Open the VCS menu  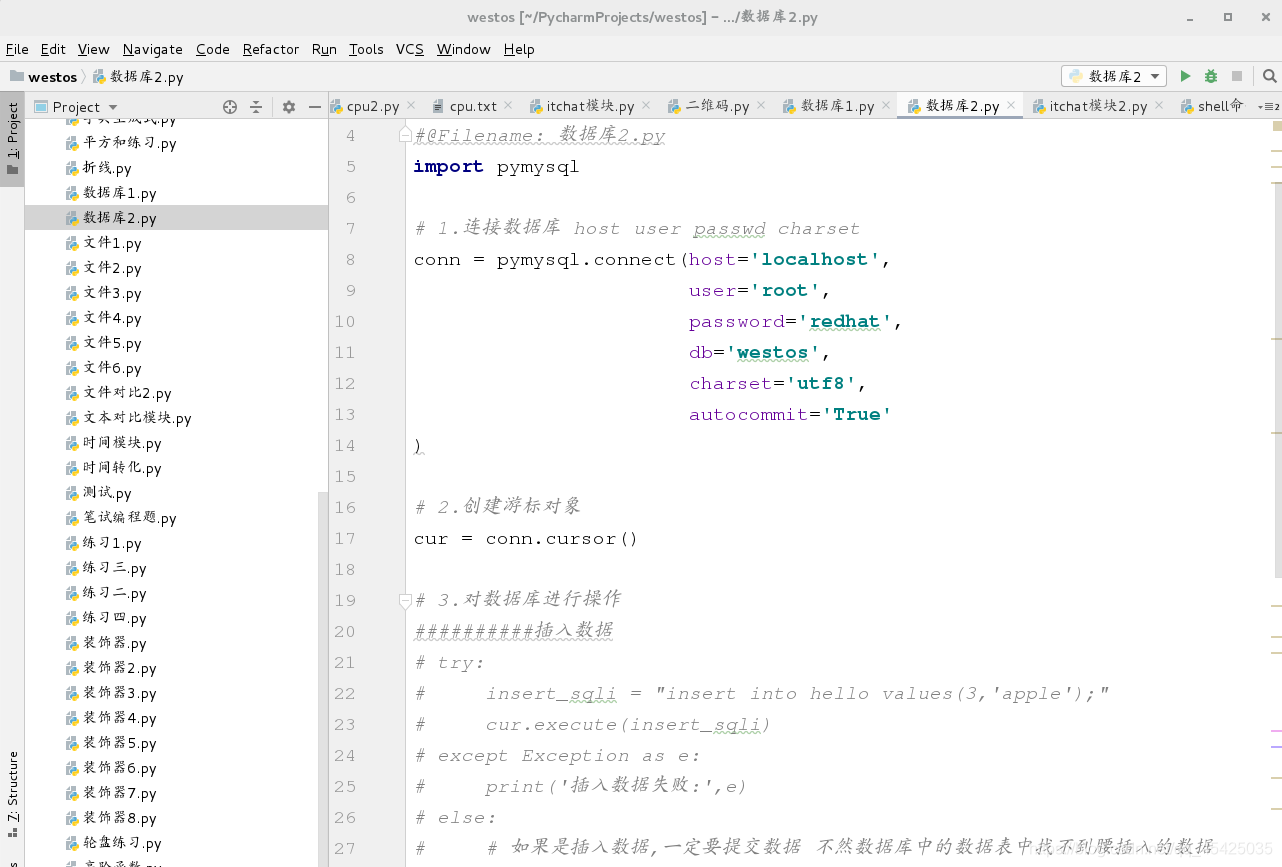(409, 49)
